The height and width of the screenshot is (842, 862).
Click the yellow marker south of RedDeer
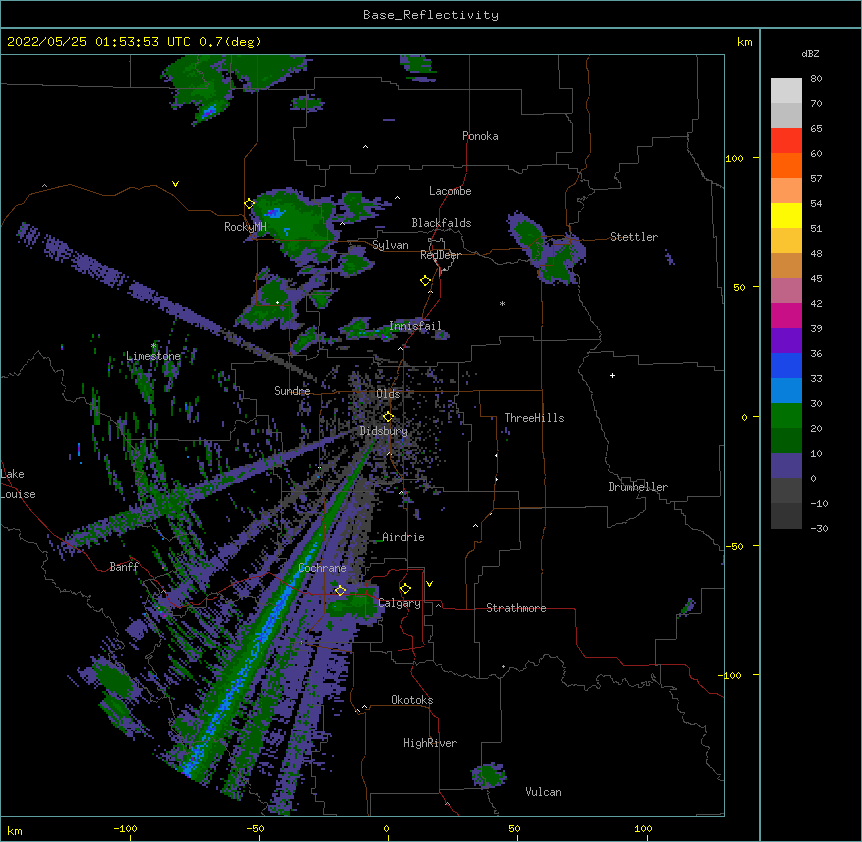click(425, 281)
